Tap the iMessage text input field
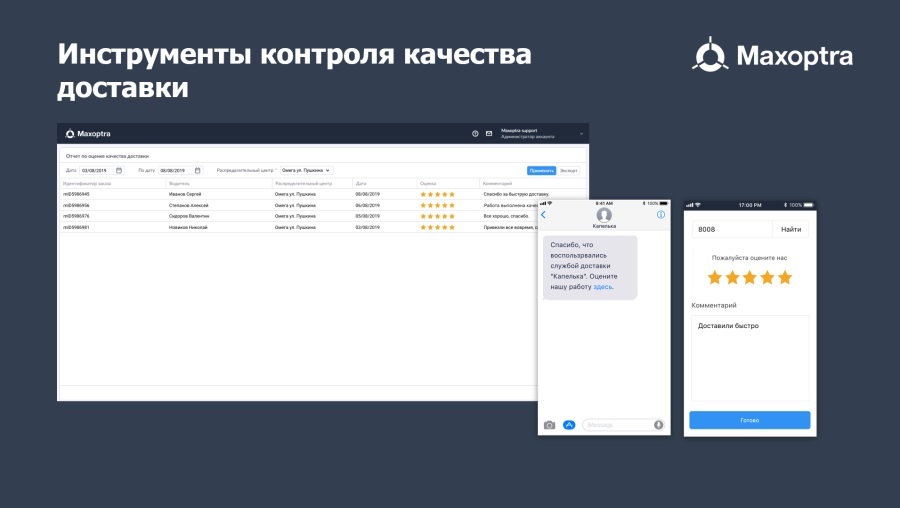This screenshot has height=508, width=900. 623,425
